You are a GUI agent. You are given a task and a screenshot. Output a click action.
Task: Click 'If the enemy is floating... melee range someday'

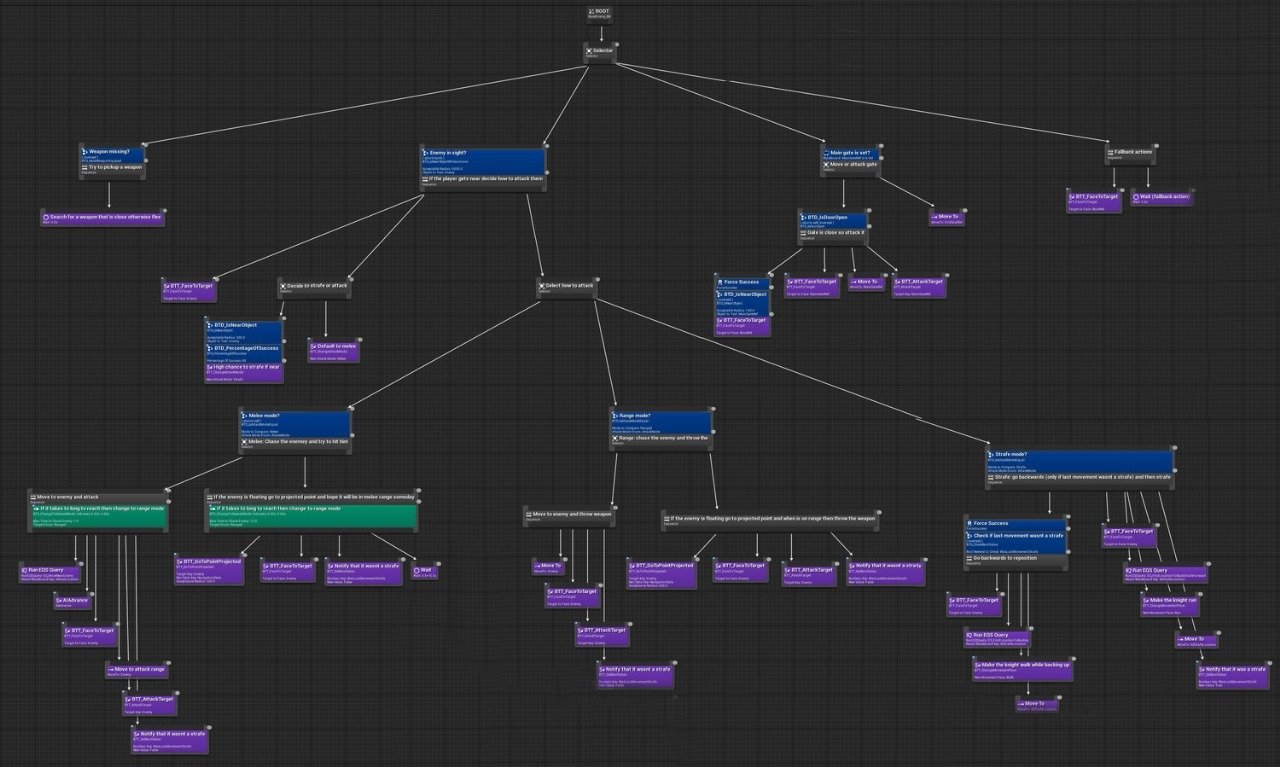[x=310, y=498]
